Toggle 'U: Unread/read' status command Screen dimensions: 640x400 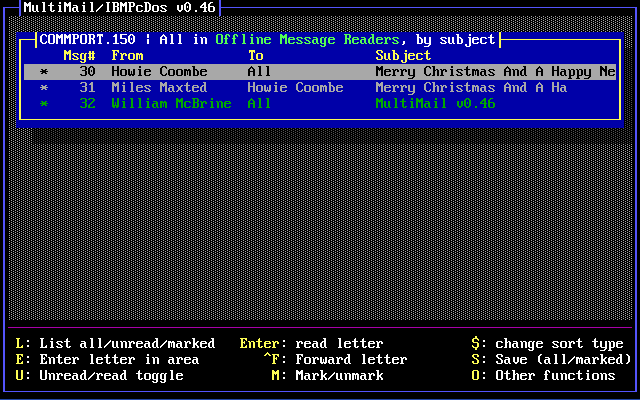point(99,376)
